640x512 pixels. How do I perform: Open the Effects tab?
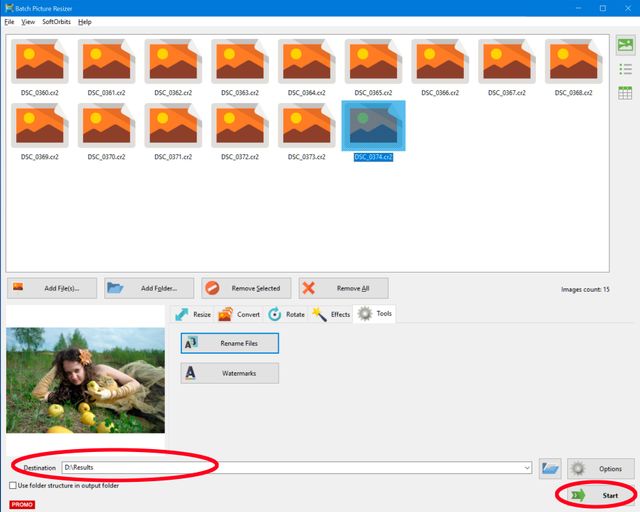pyautogui.click(x=331, y=314)
